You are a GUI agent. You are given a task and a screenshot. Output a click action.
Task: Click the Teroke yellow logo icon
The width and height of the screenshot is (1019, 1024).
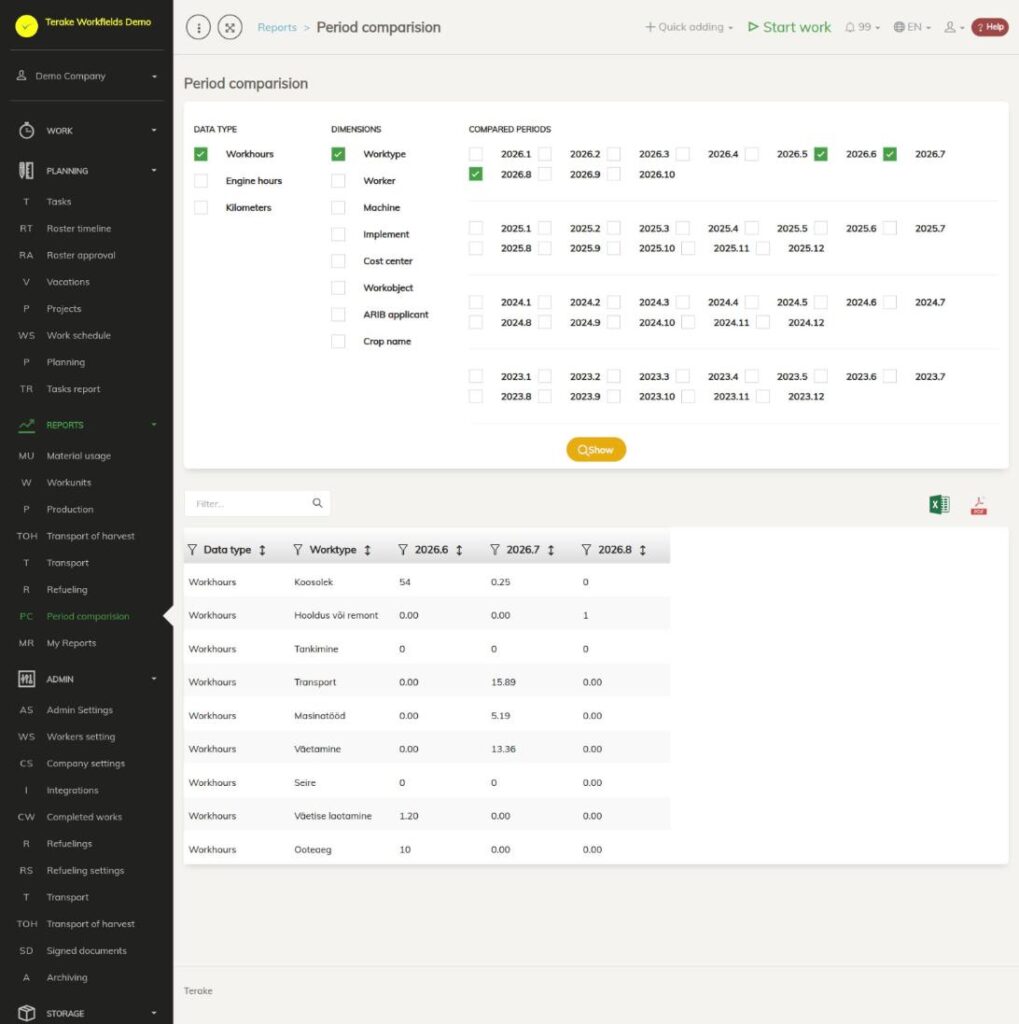[27, 26]
